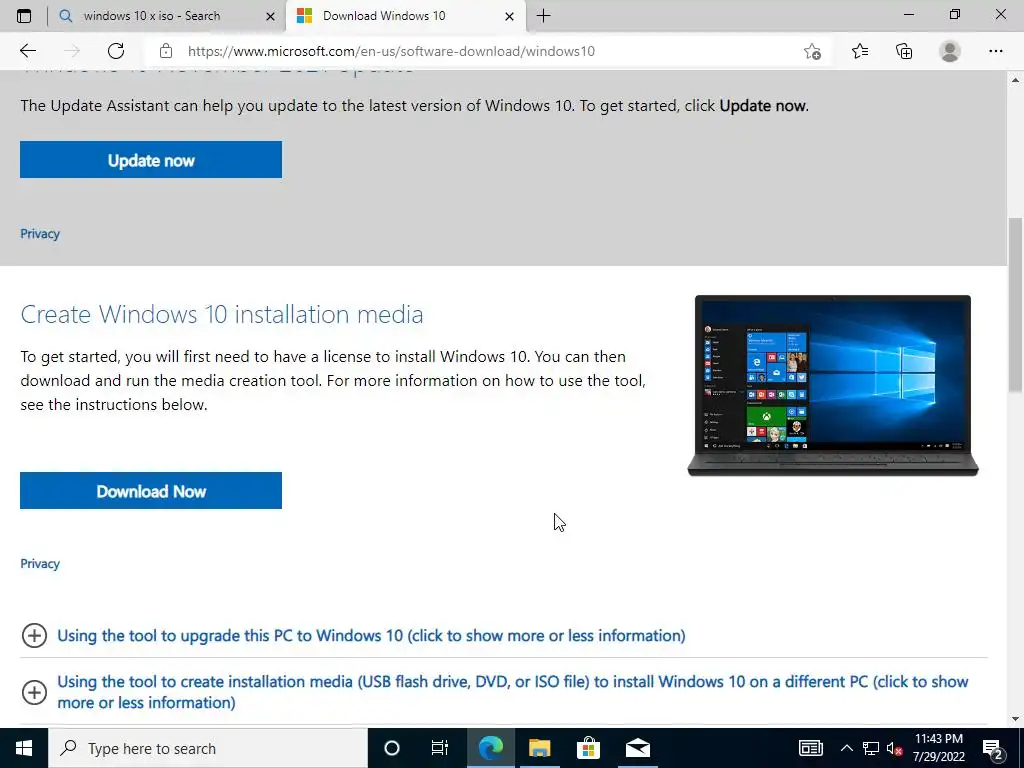Click the page vertical scrollbar thumb

point(1016,304)
